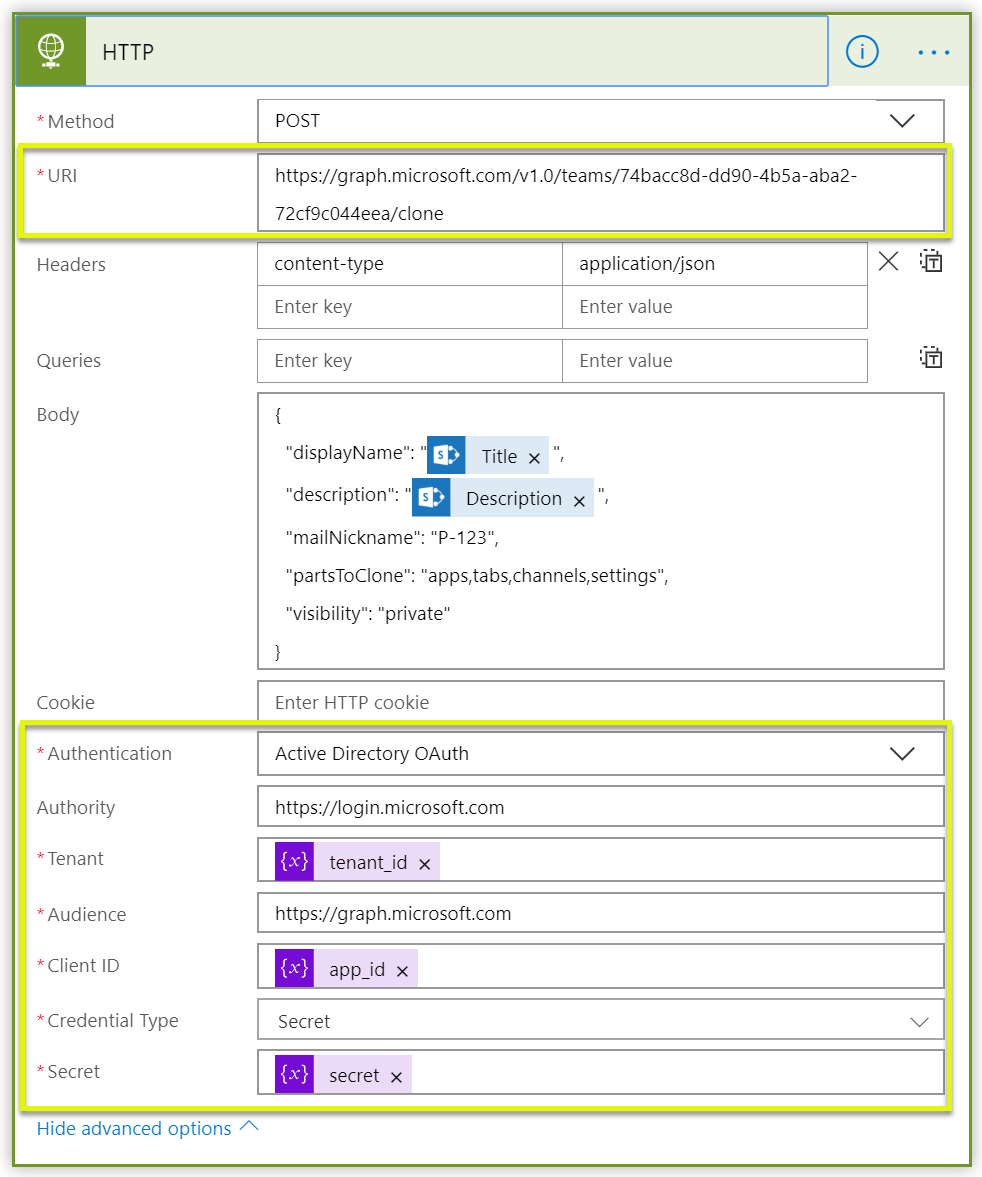Viewport: 982px width, 1177px height.
Task: Remove the tenant_id variable token
Action: pos(424,865)
